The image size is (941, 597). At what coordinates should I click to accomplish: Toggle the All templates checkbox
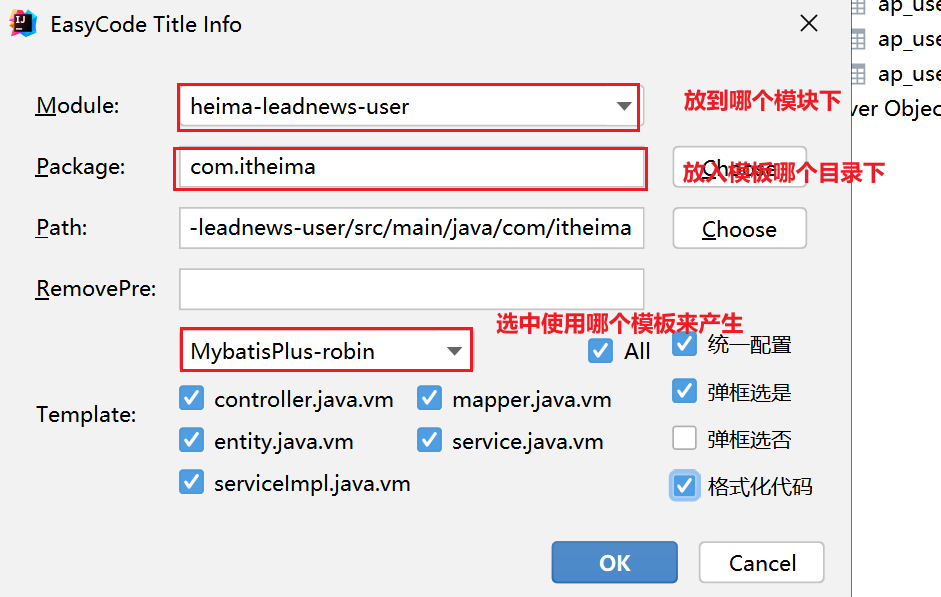pos(601,351)
